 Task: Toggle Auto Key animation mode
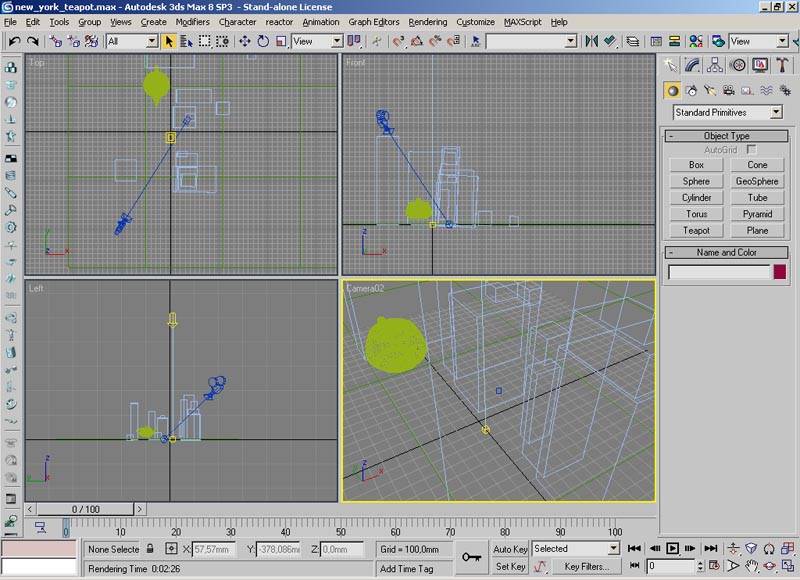pos(510,549)
